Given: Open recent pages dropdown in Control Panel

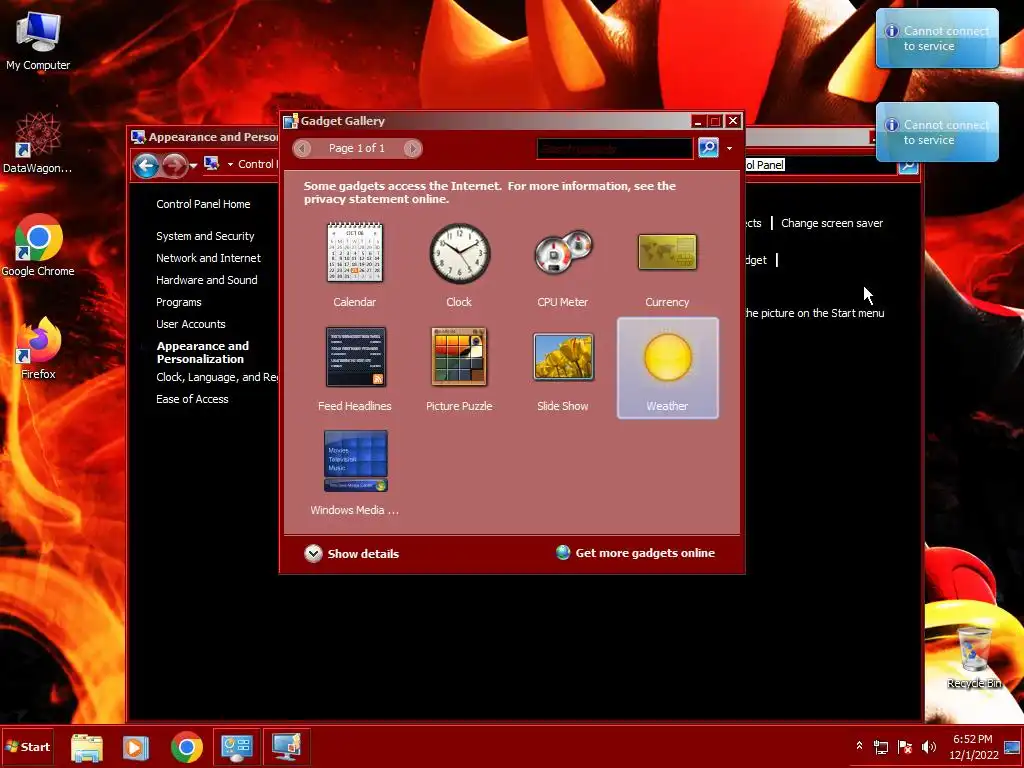Looking at the screenshot, I should [193, 166].
